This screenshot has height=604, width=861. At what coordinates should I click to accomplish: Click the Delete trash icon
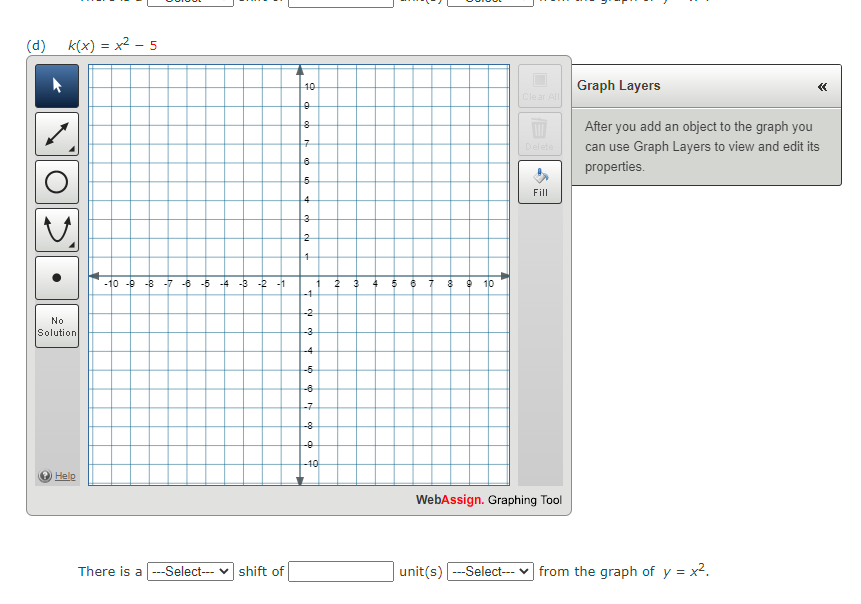point(539,131)
